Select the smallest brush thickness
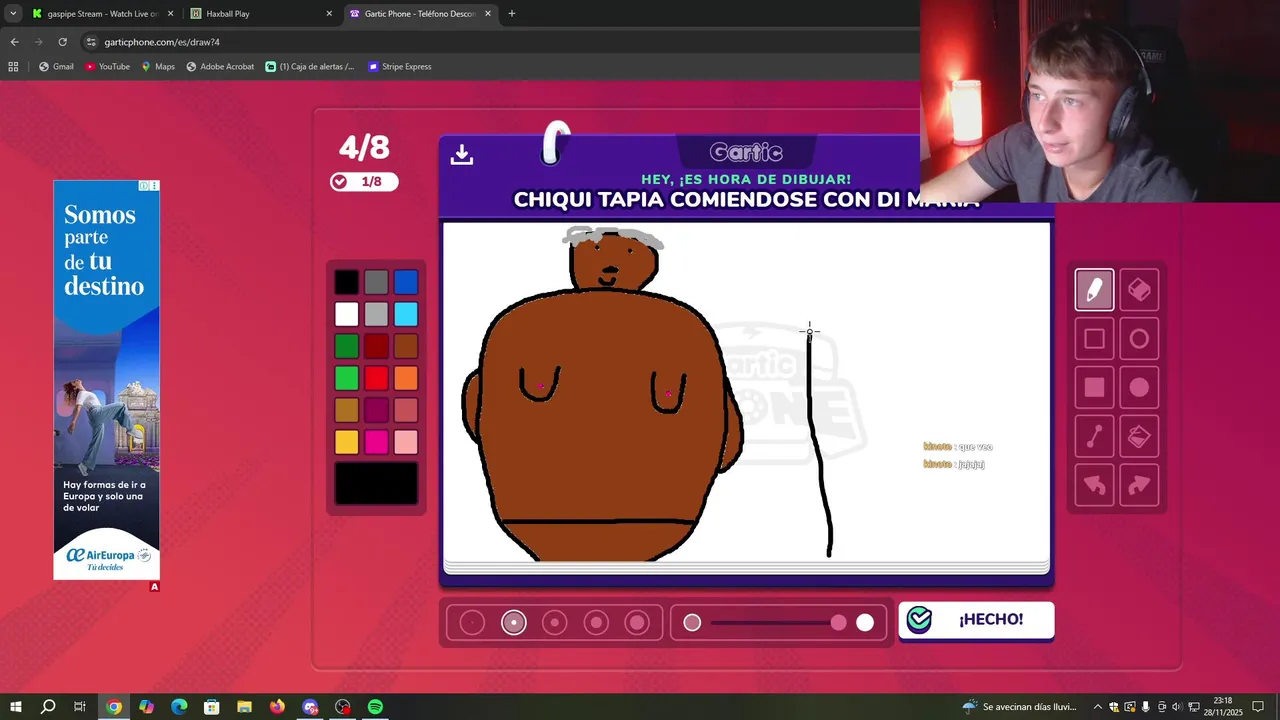 (x=472, y=623)
